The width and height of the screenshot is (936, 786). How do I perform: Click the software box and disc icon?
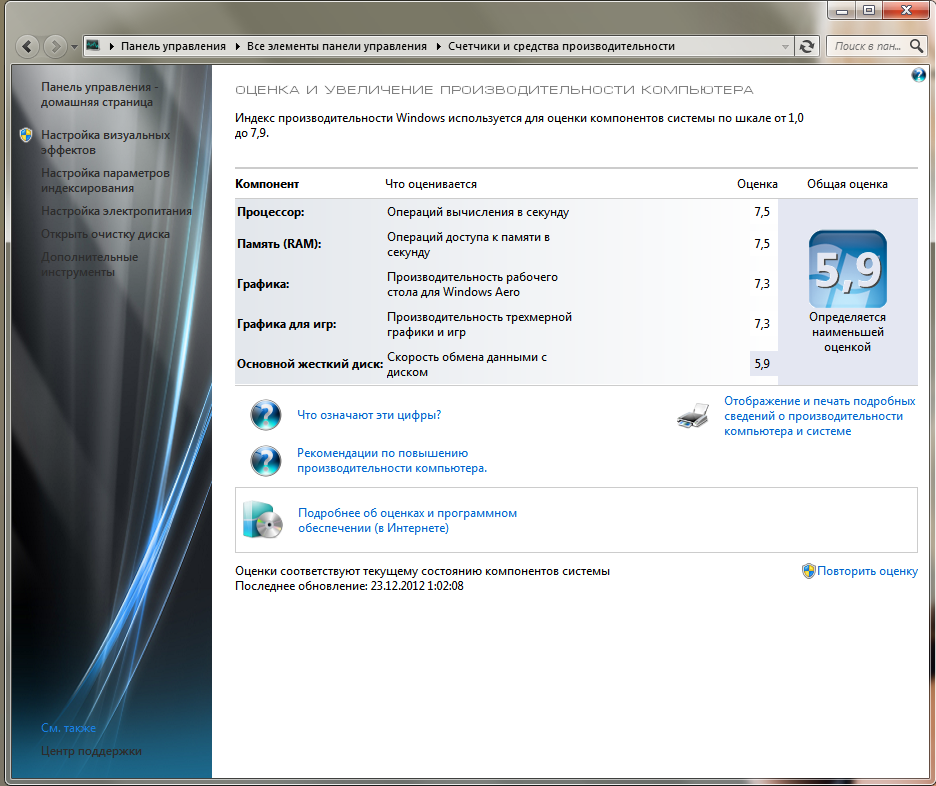click(x=262, y=520)
